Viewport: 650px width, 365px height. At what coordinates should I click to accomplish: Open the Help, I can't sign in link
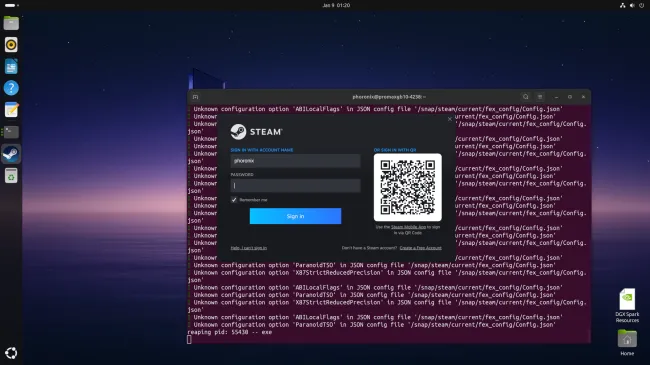click(249, 248)
